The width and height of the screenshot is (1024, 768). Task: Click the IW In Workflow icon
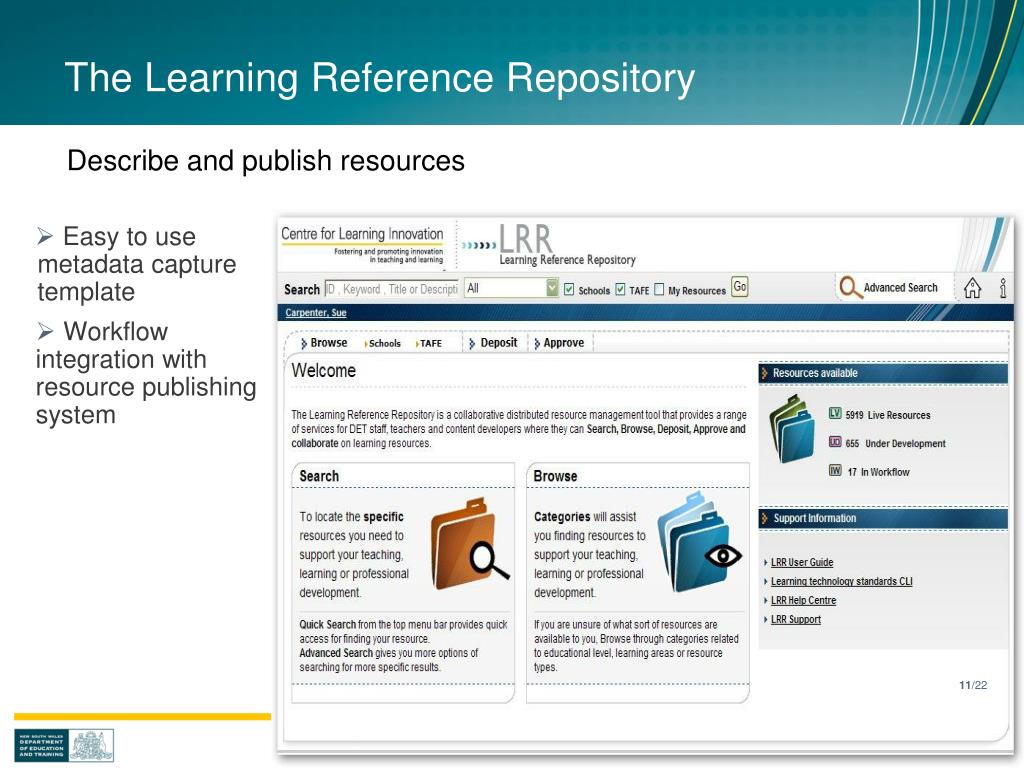tap(835, 470)
